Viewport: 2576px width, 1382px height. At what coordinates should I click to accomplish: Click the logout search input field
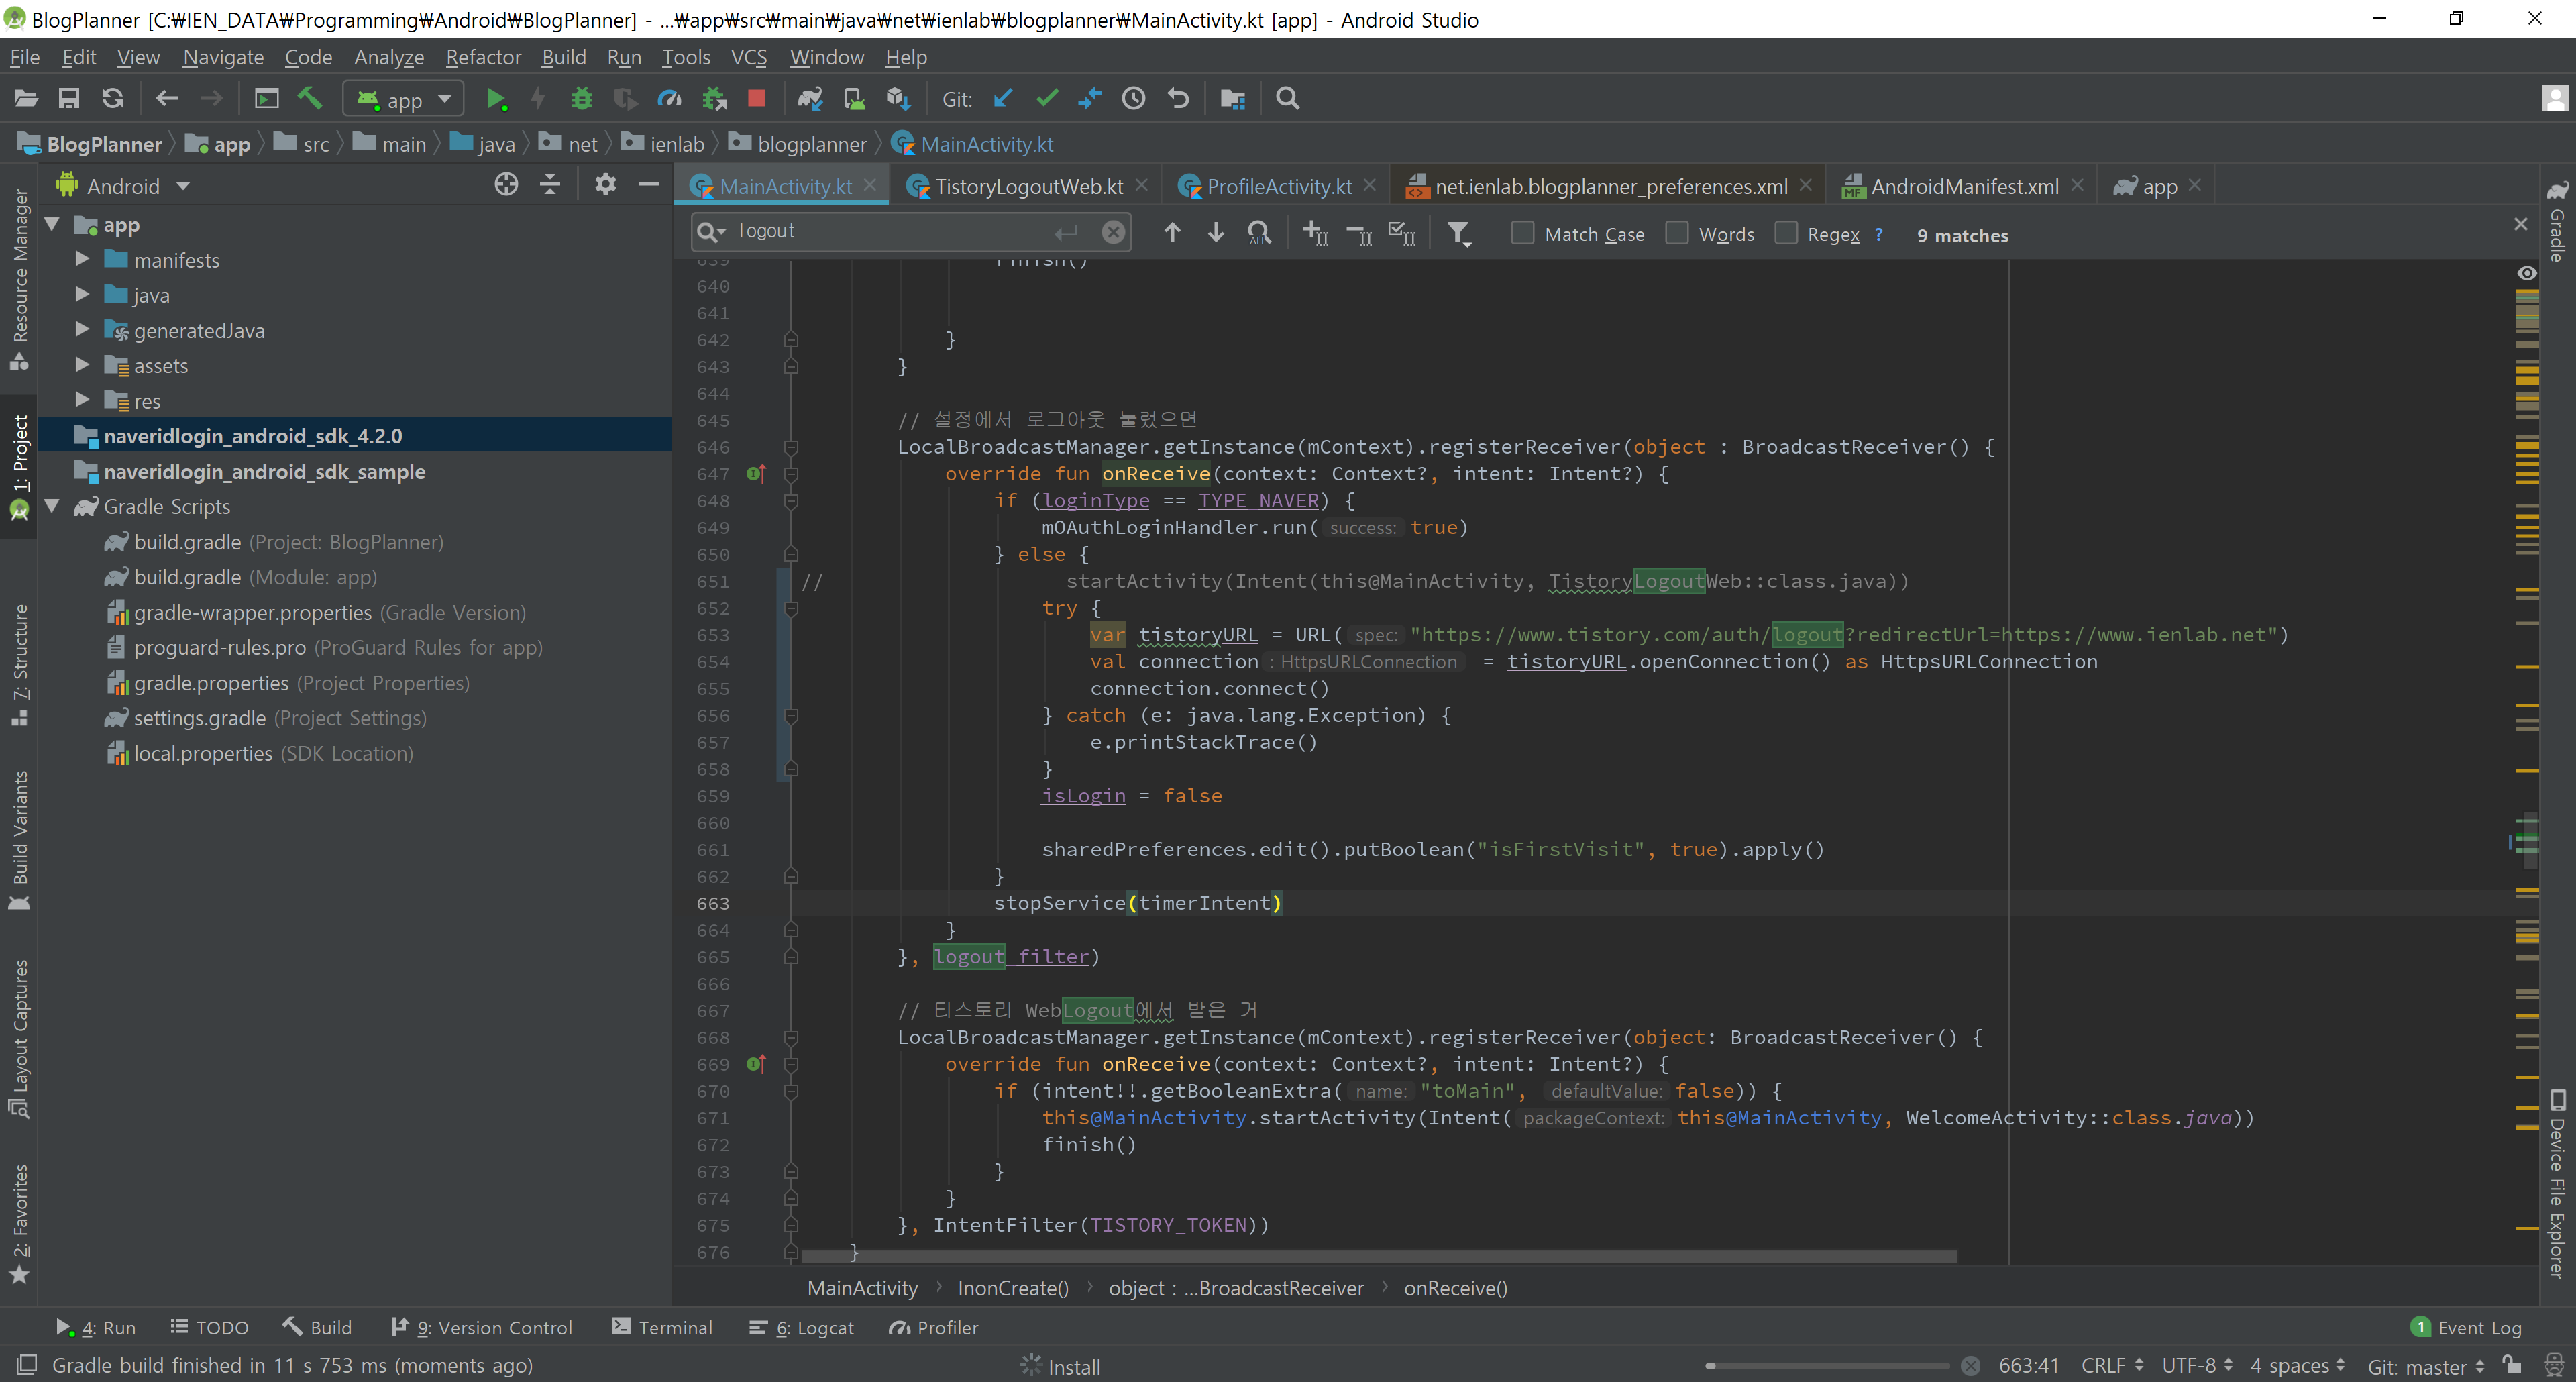pos(890,232)
